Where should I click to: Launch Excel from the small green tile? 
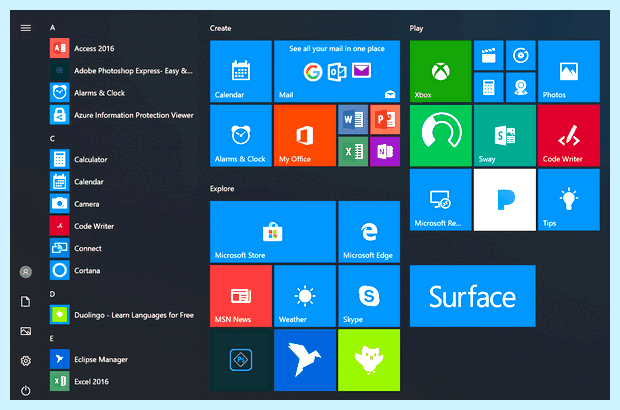click(x=353, y=152)
